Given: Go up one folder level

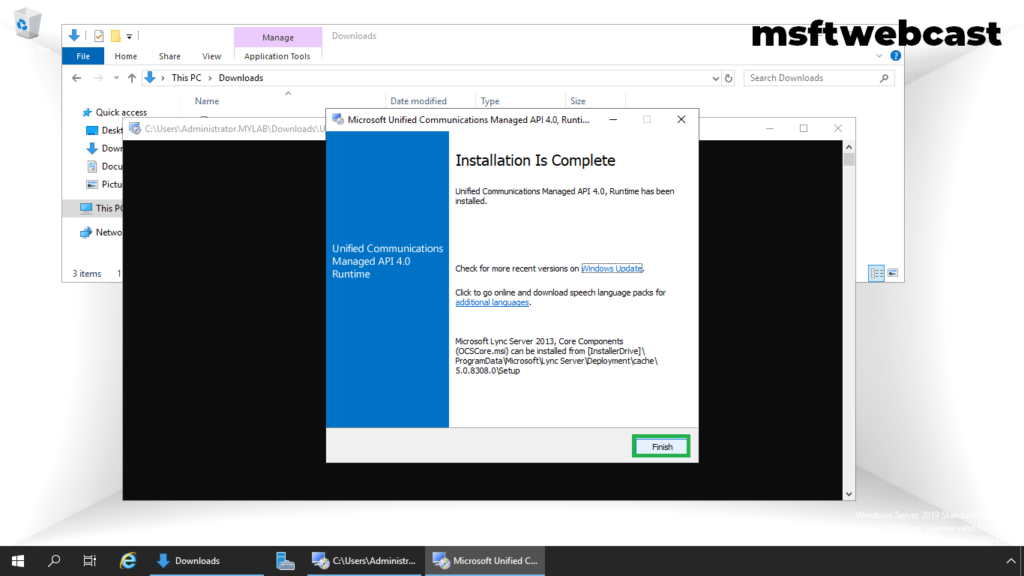Looking at the screenshot, I should 132,78.
